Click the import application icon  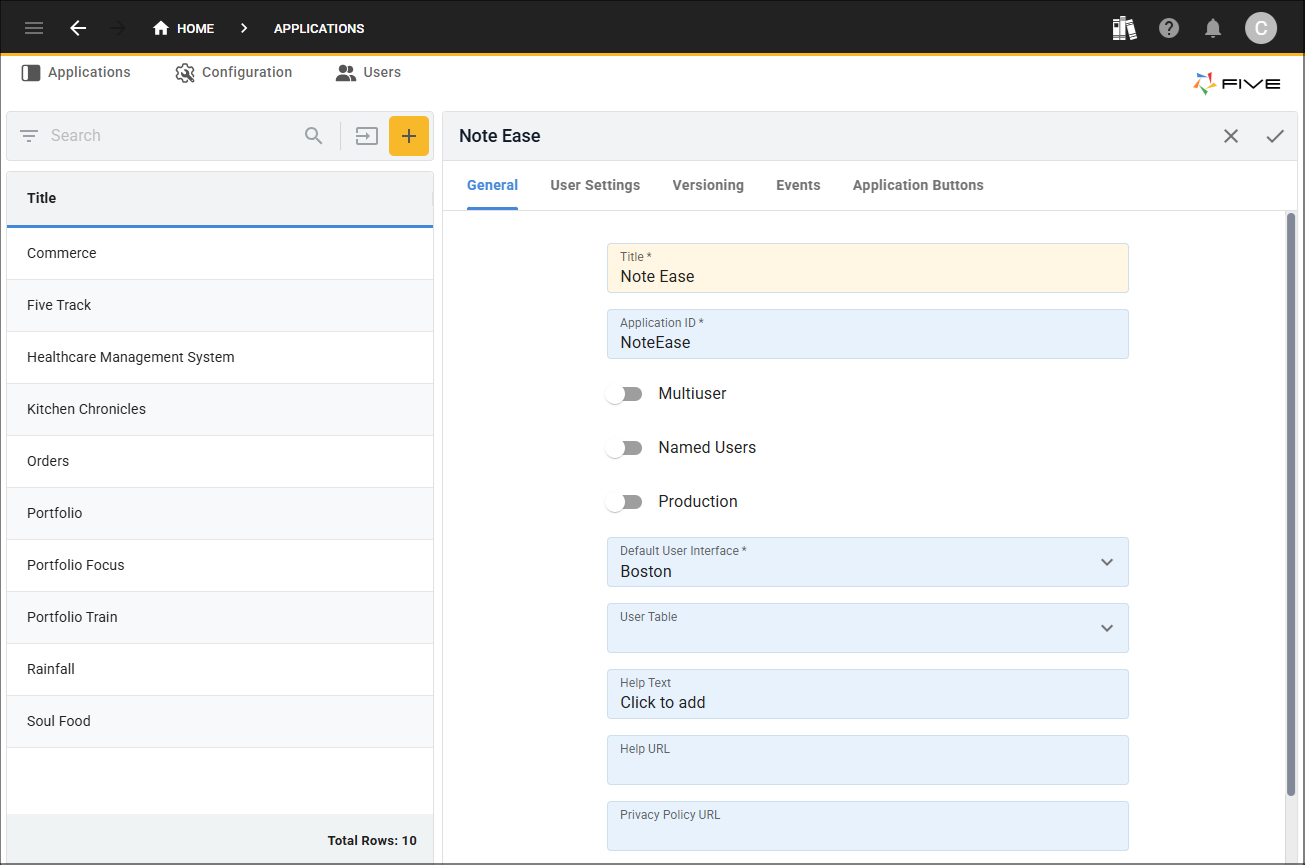point(367,136)
